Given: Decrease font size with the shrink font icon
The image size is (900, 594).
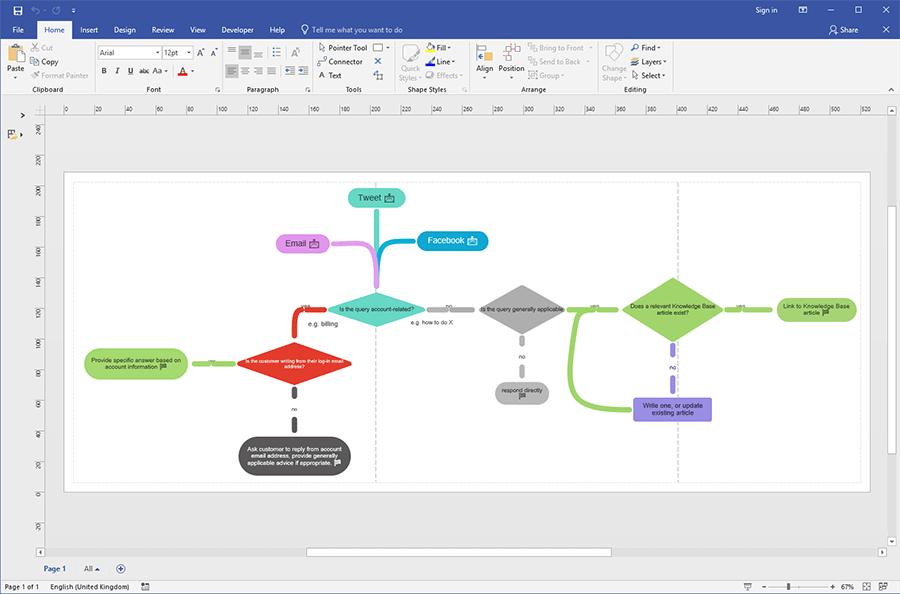Looking at the screenshot, I should pos(214,52).
